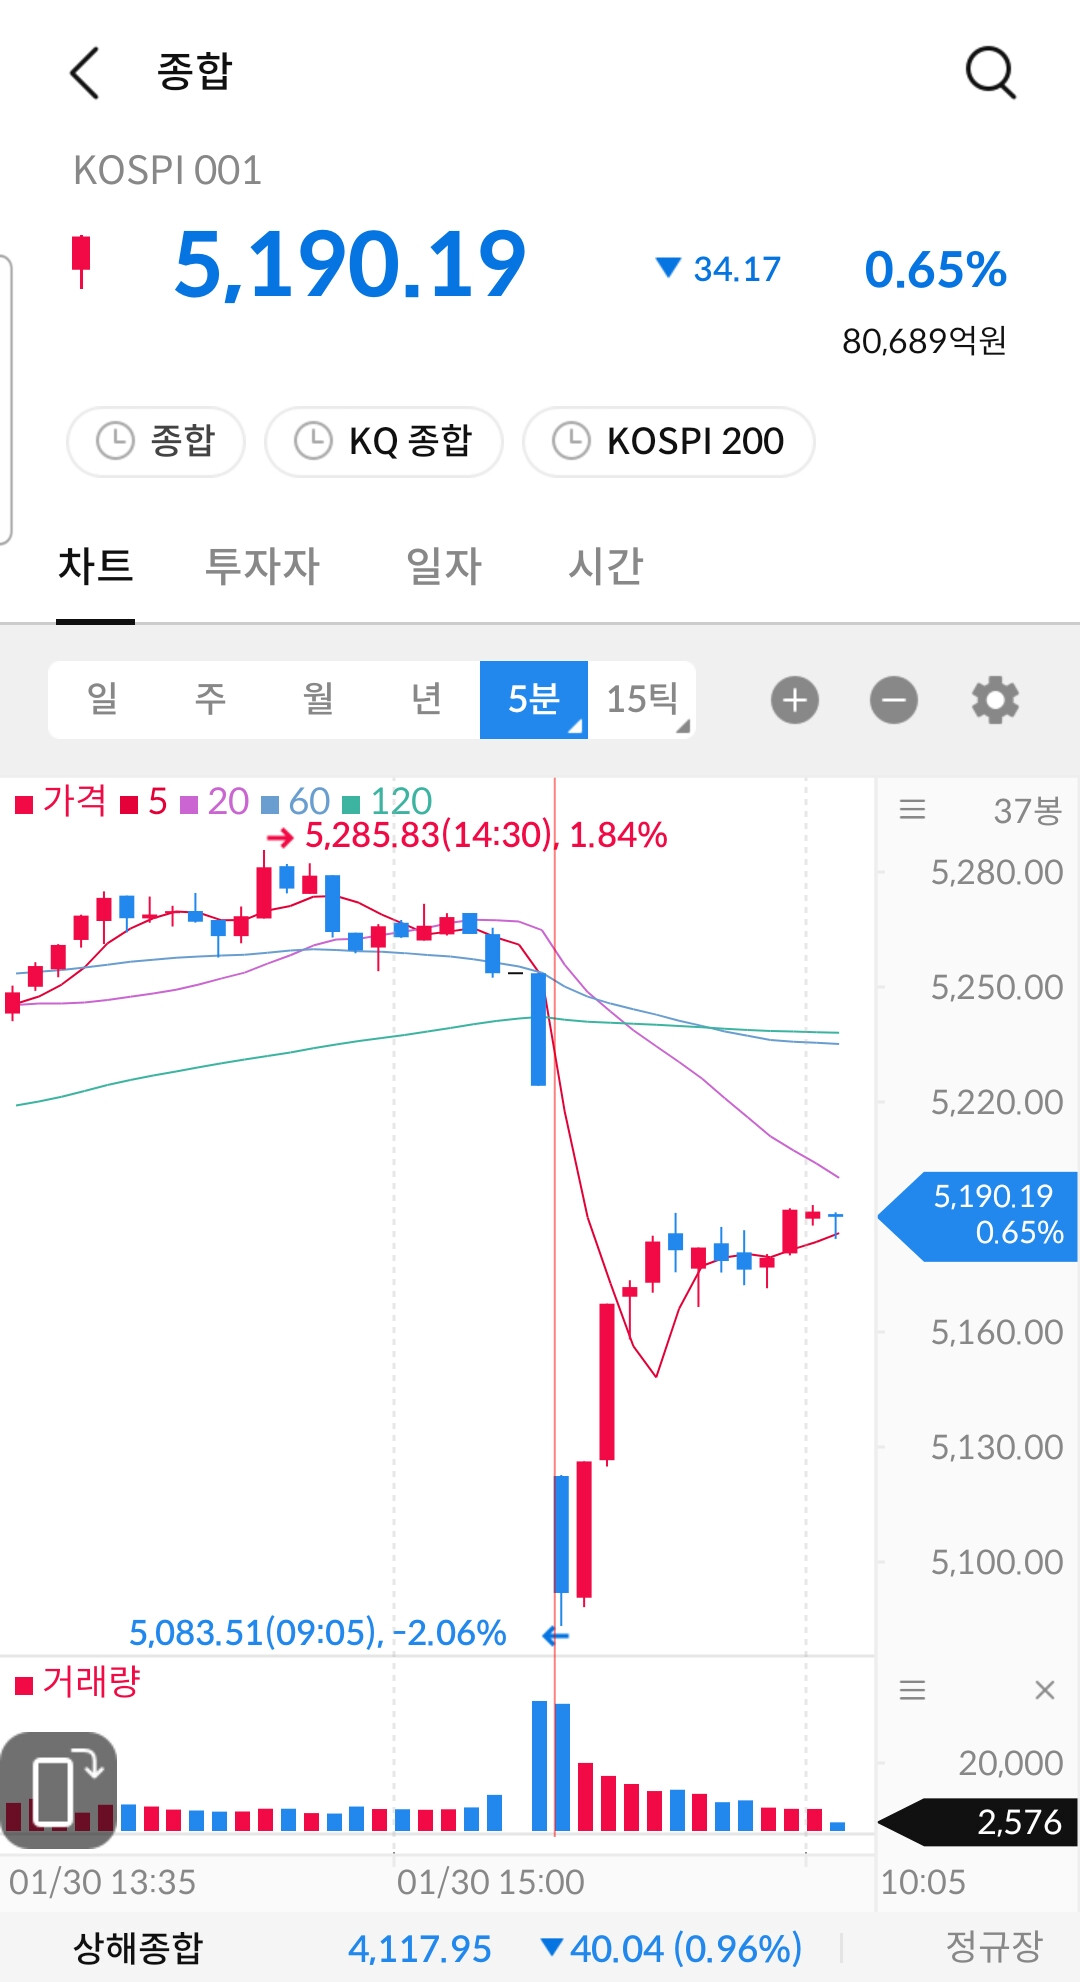1080x1982 pixels.
Task: Toggle the 5-period moving average legend
Action: [x=144, y=802]
